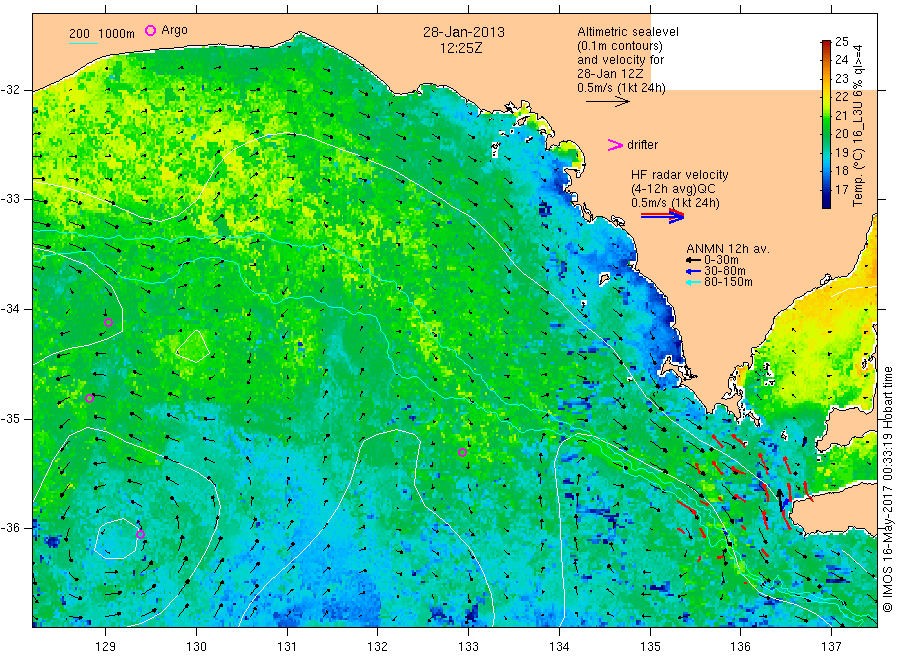Click the "1000m" isobath legend text

(x=117, y=34)
